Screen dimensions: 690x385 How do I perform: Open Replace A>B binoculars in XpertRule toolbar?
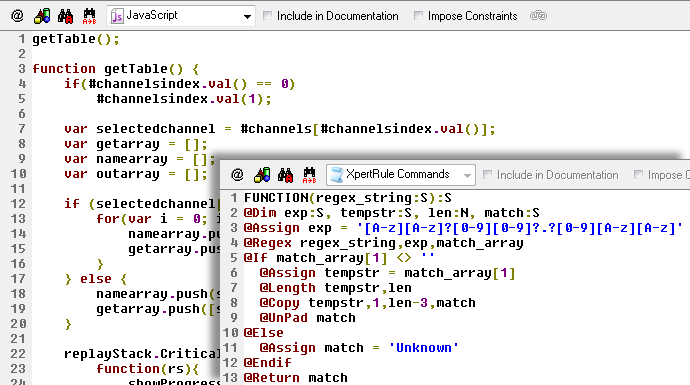tap(309, 175)
